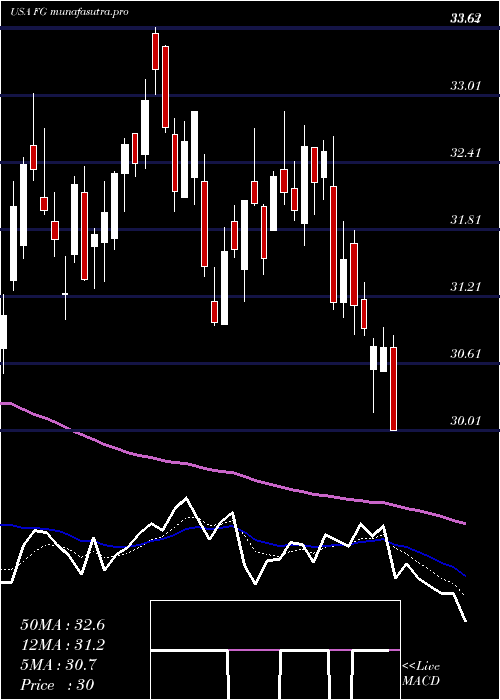Click the '50MA : 32.6' readout

62,625
